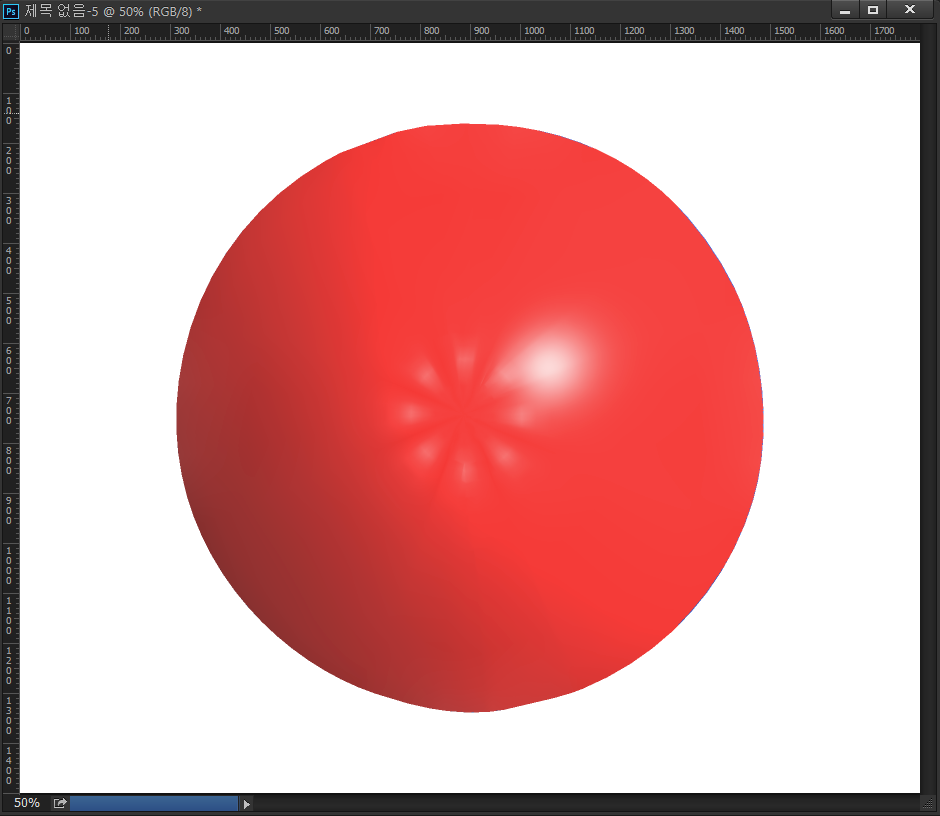Click the star-shaped center of the red sphere
The height and width of the screenshot is (816, 940).
coord(462,412)
